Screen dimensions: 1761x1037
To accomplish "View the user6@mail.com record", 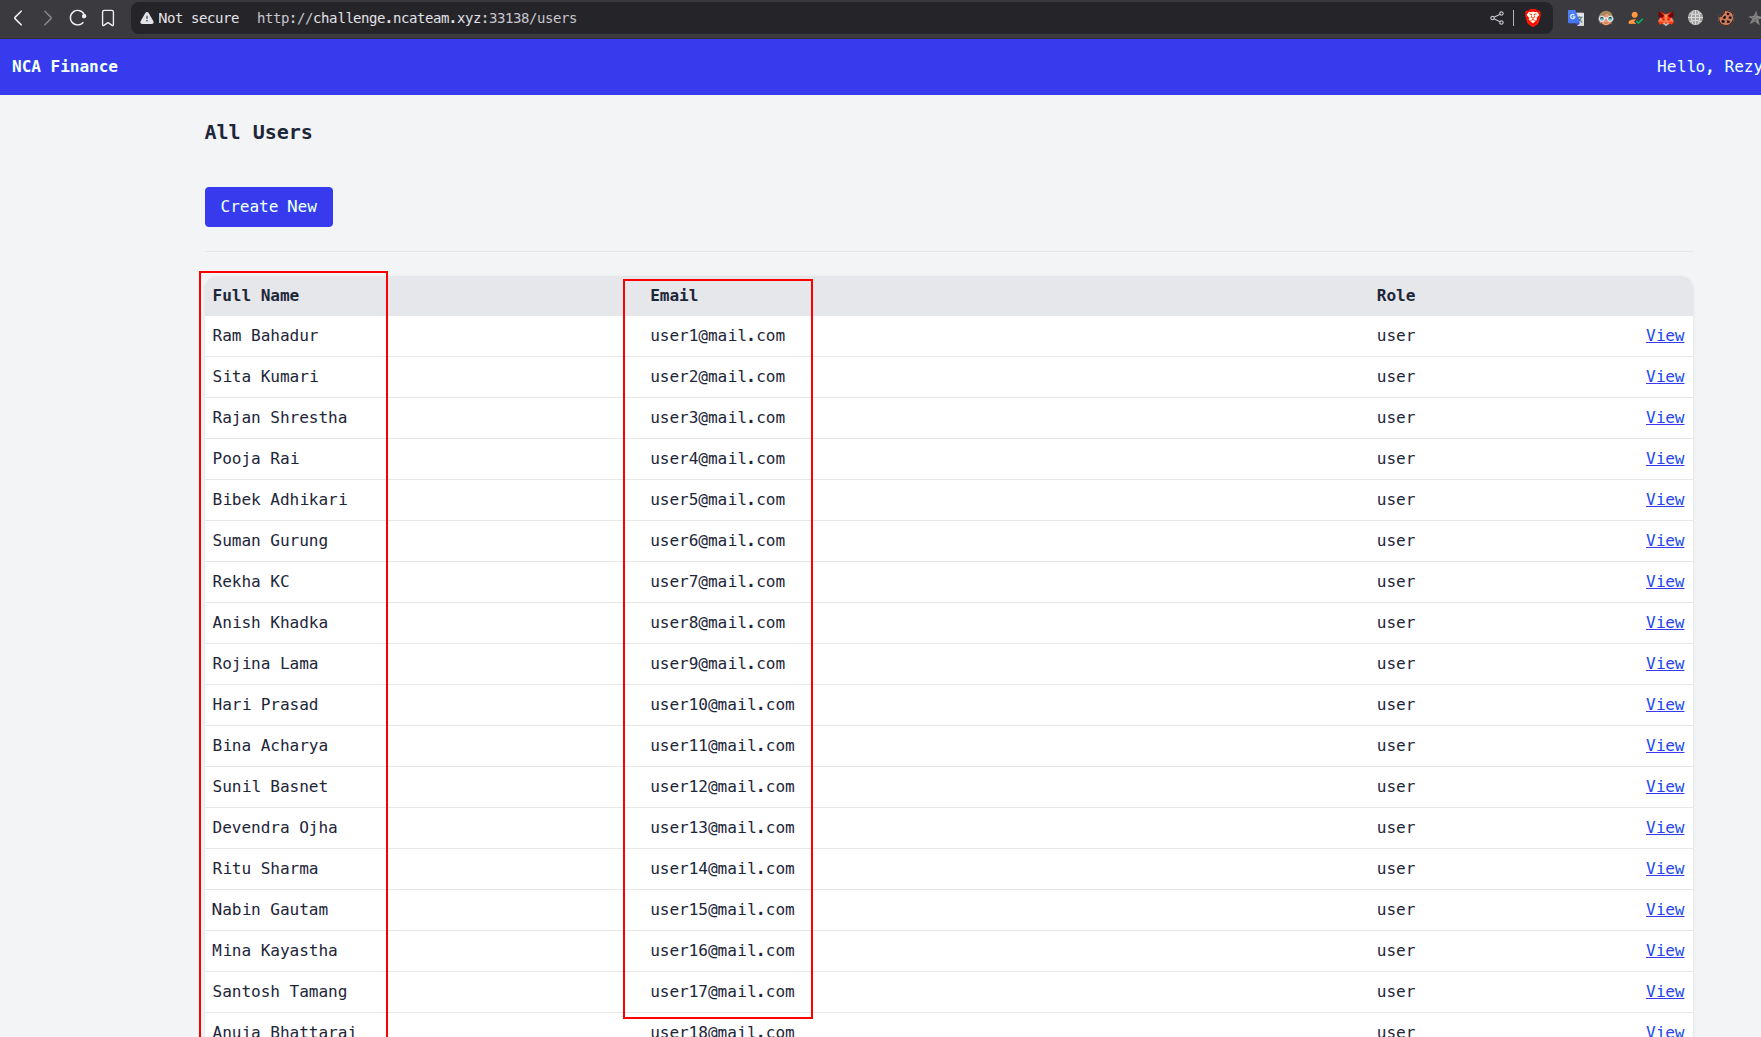I will click(1664, 541).
